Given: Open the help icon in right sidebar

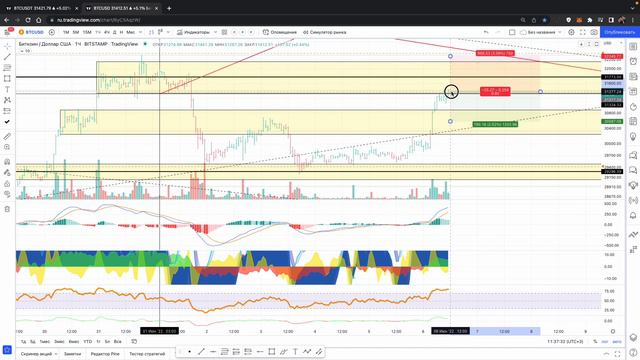Looking at the screenshot, I should point(633,353).
